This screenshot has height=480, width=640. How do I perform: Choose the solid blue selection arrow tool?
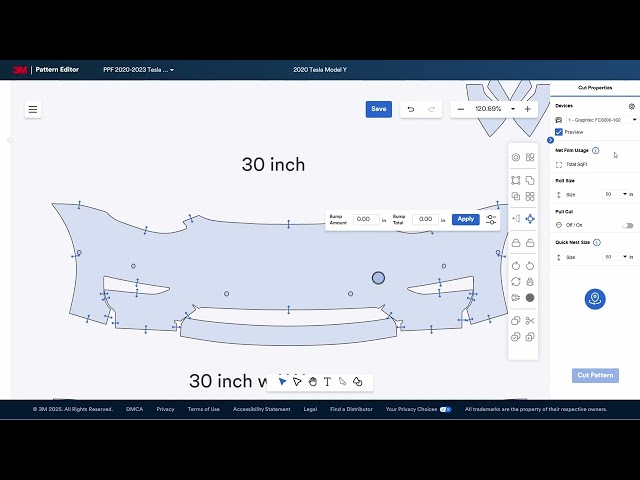pos(282,382)
